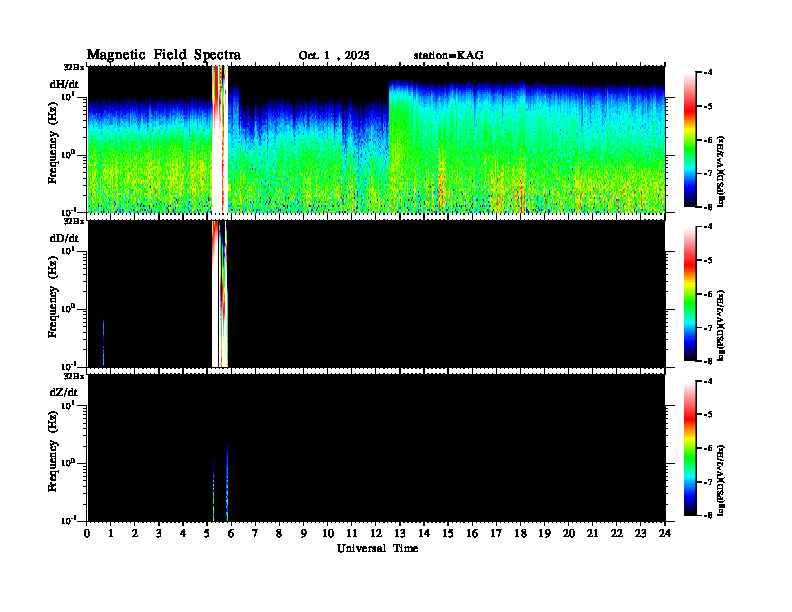This screenshot has width=792, height=612.
Task: Click the -4 label on dH/dt color bar
Action: click(x=709, y=72)
